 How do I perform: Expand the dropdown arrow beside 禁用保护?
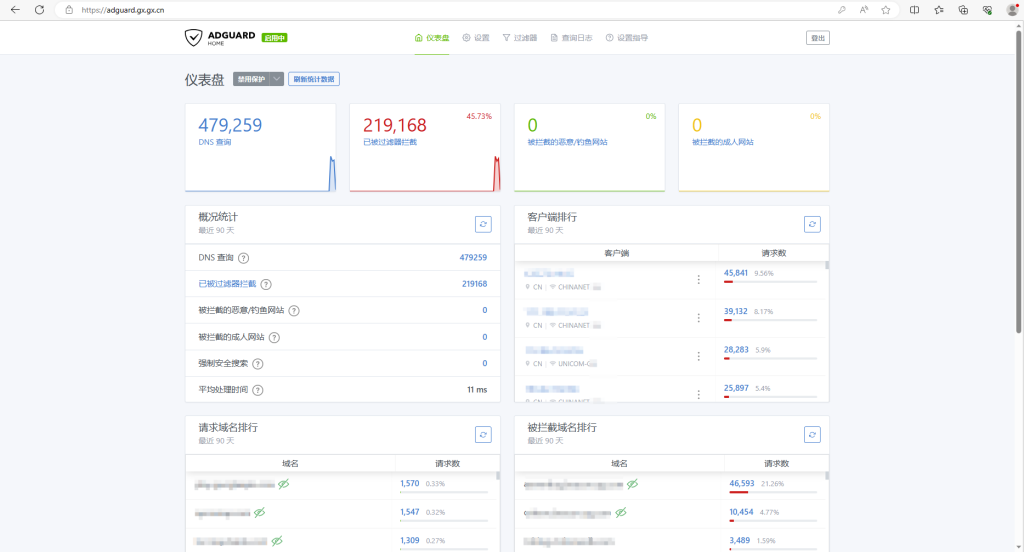pyautogui.click(x=277, y=80)
